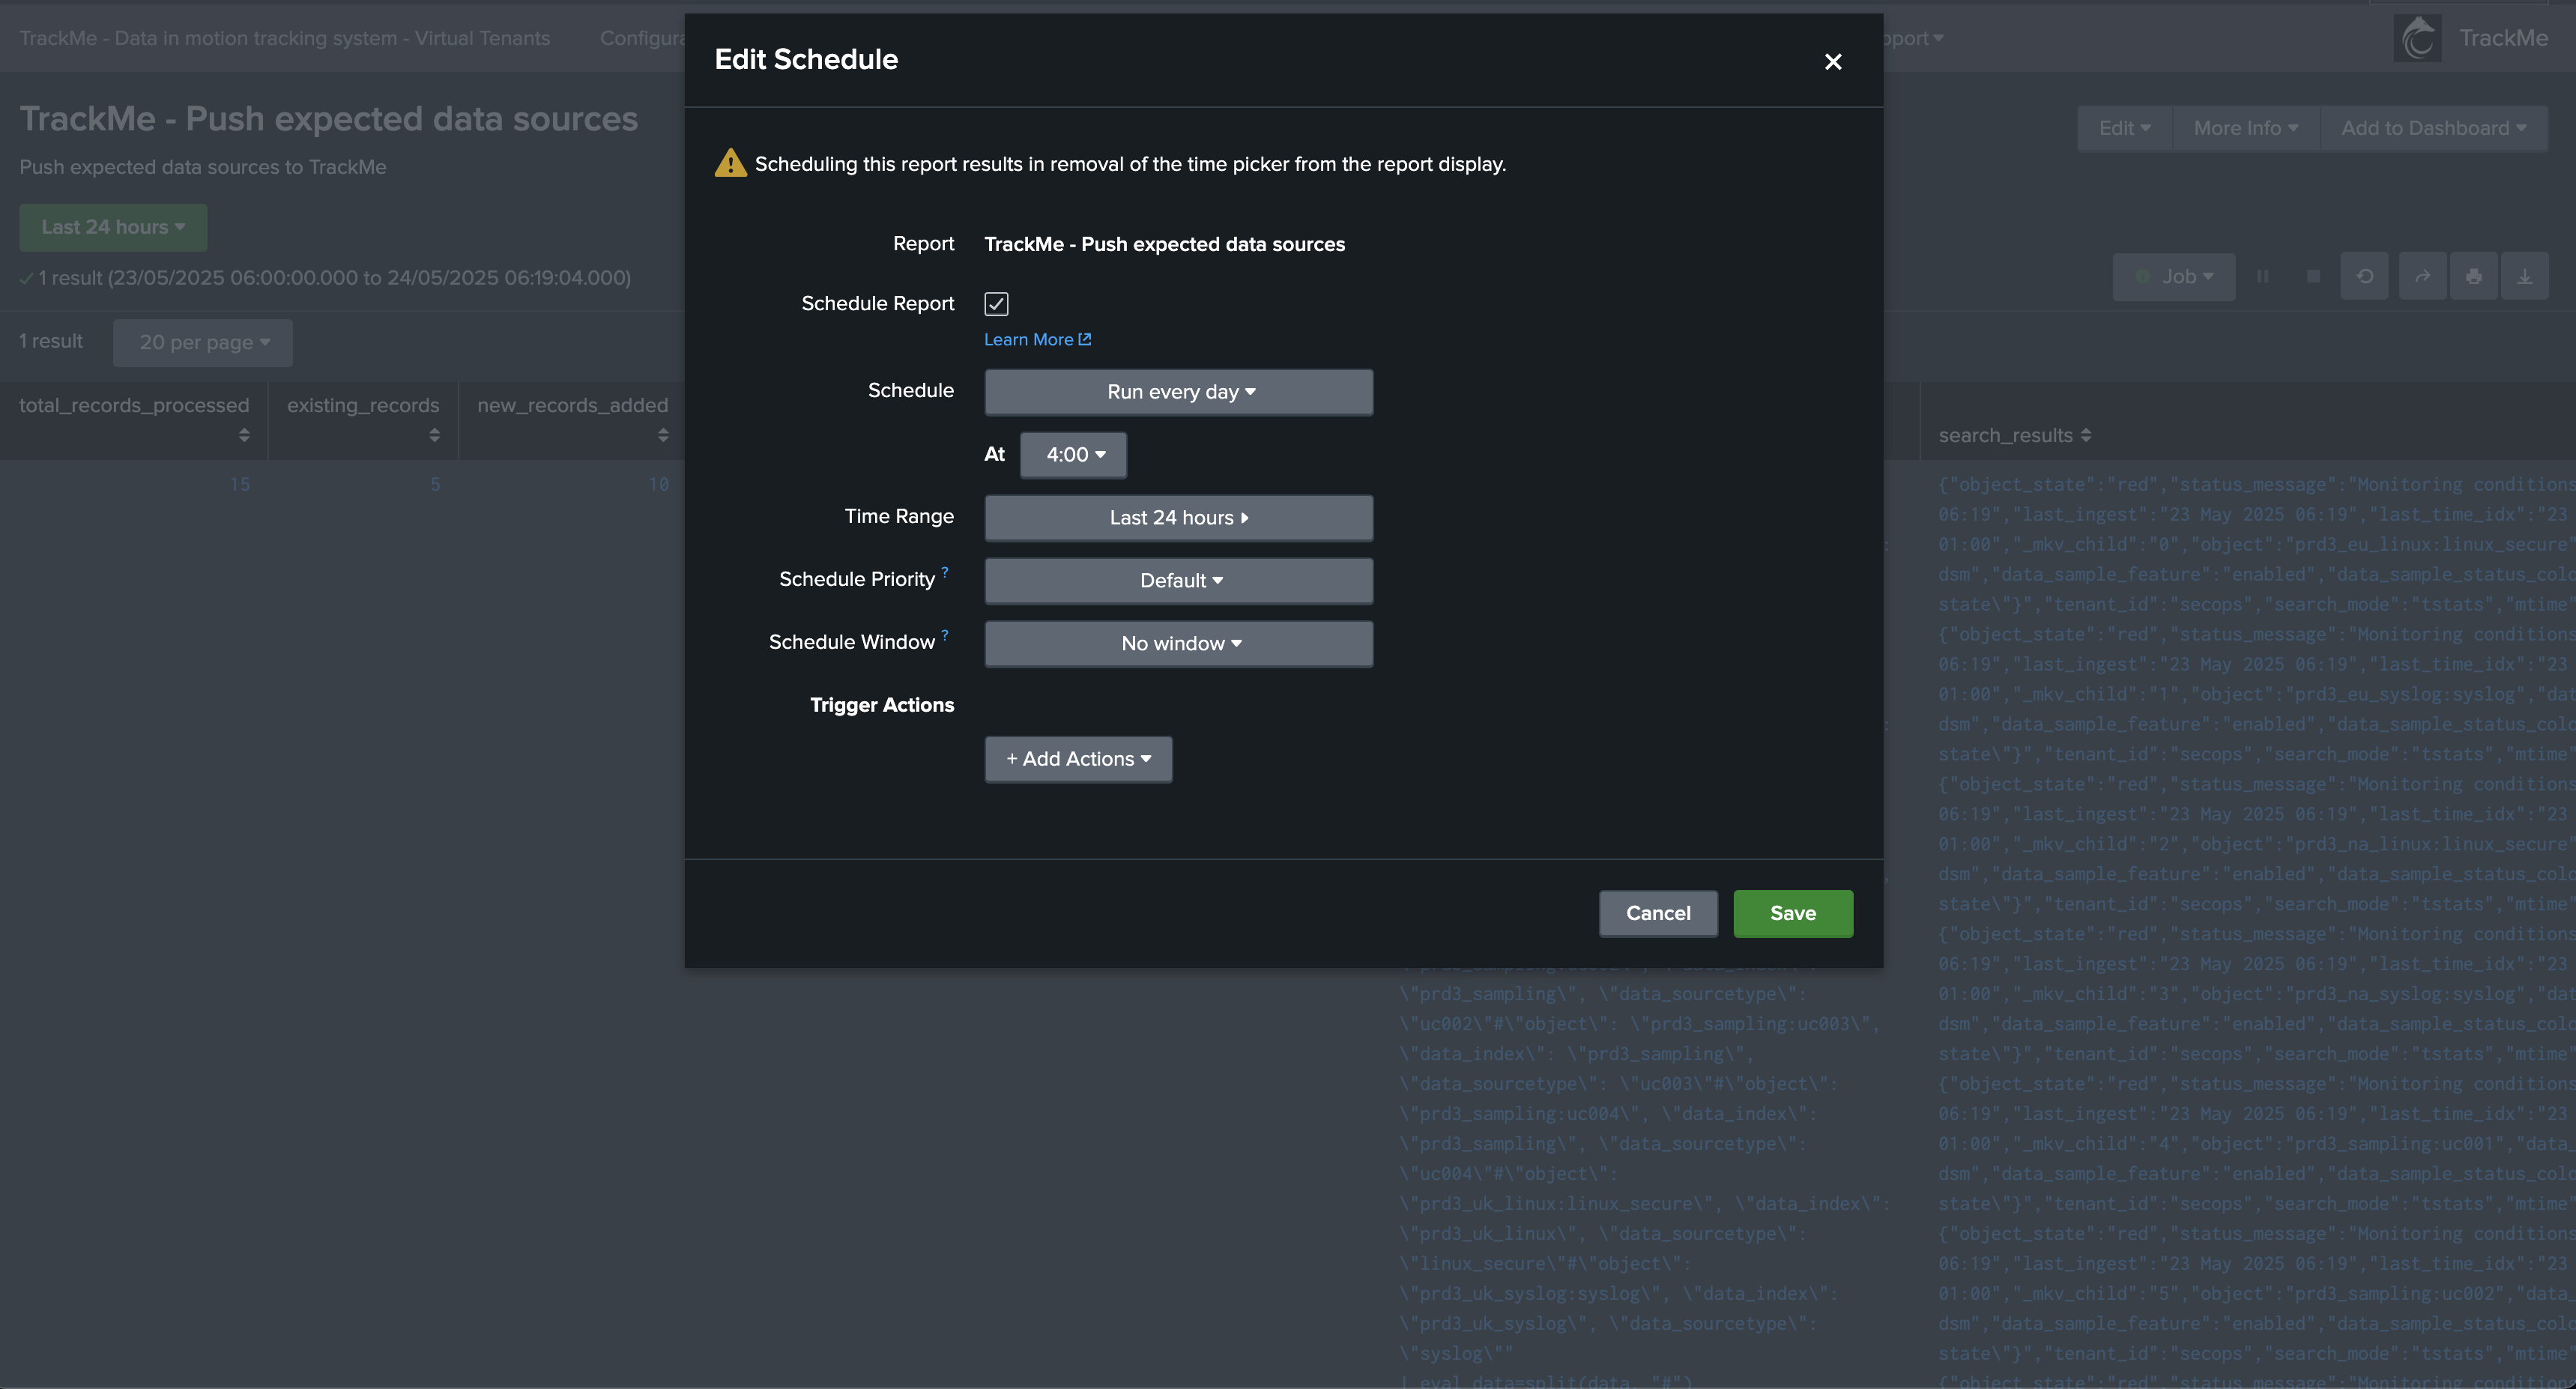Click the stop job icon
This screenshot has width=2576, height=1389.
pos(2313,277)
